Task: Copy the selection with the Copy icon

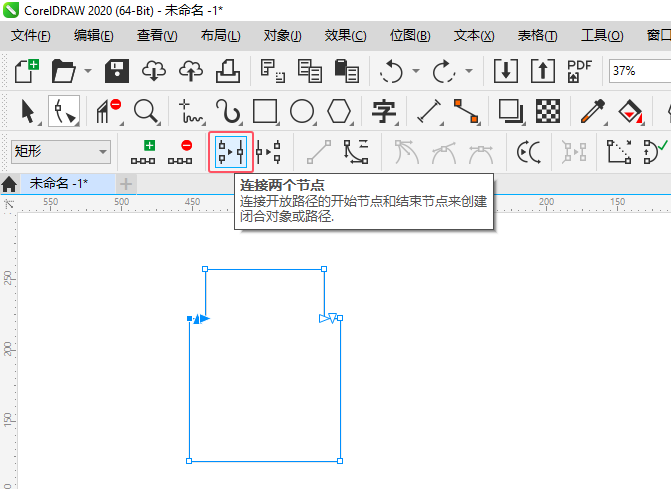Action: (309, 71)
